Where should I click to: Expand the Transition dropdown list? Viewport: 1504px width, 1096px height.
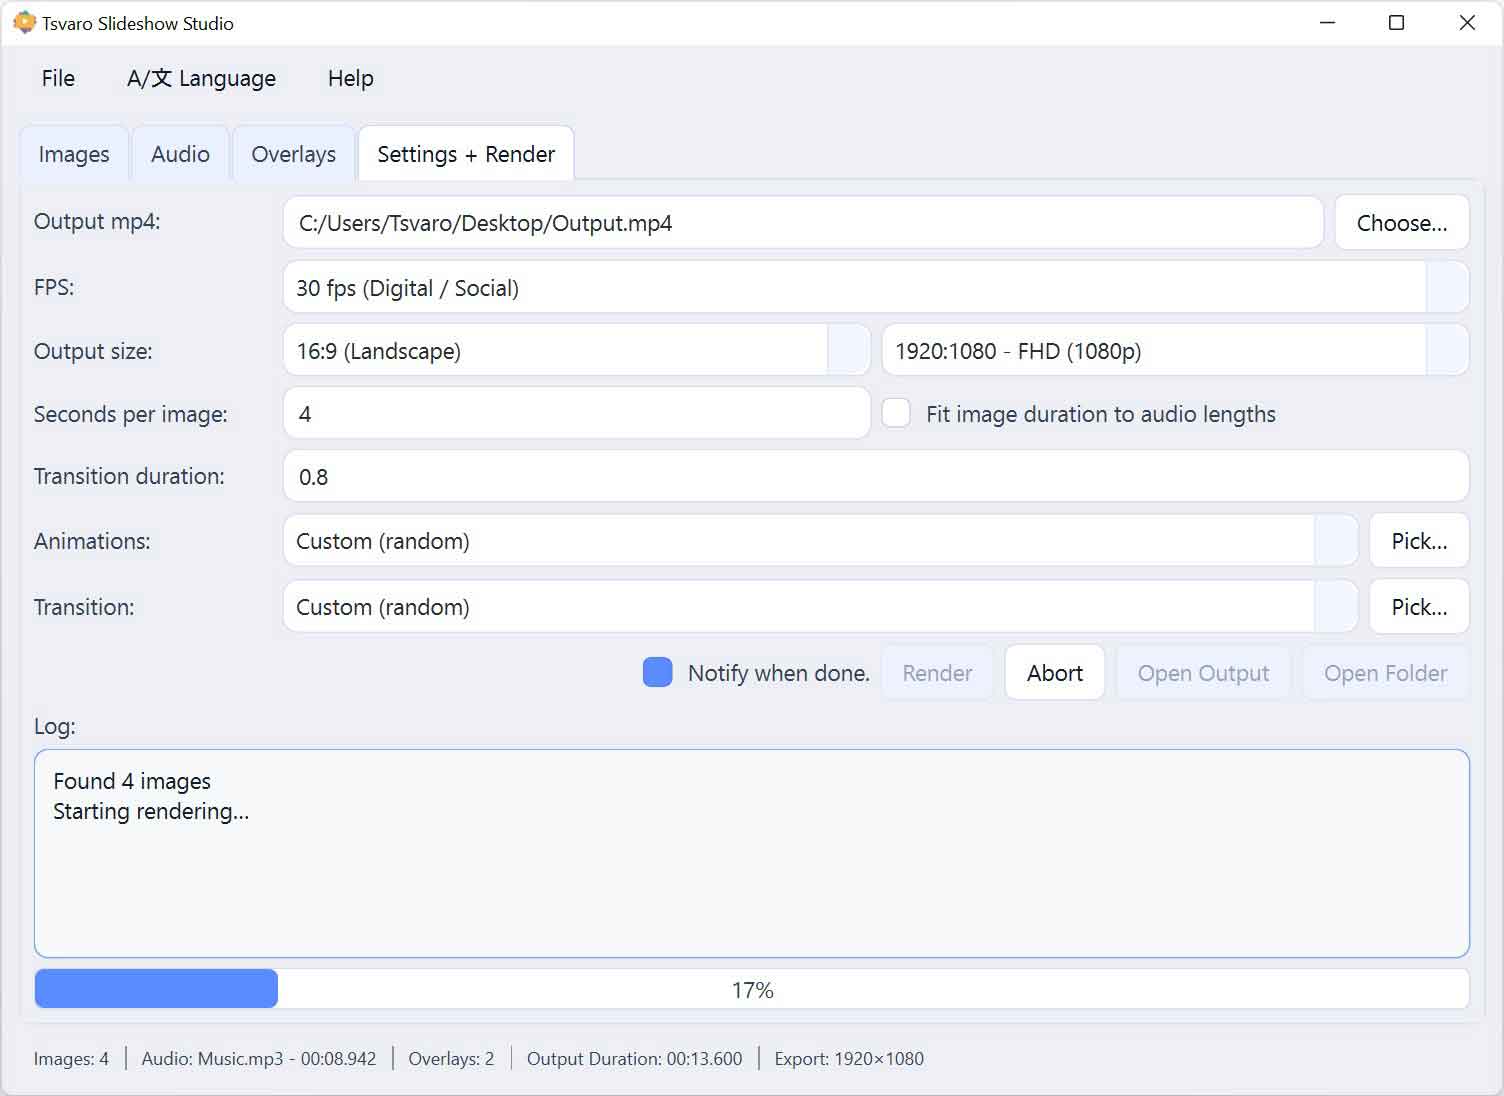pyautogui.click(x=1335, y=607)
